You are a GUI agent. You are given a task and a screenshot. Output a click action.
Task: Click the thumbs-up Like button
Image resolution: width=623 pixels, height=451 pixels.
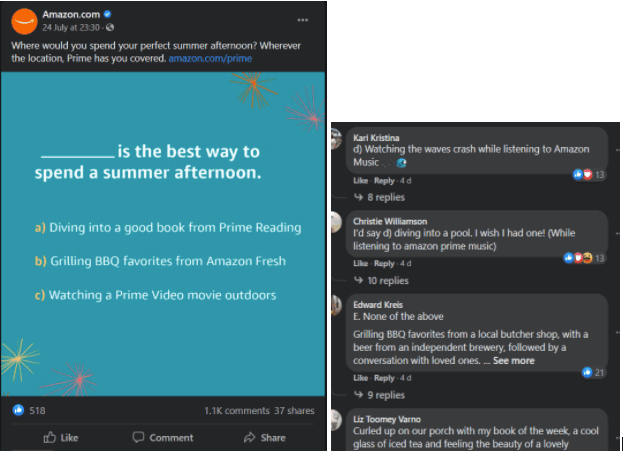(x=61, y=437)
